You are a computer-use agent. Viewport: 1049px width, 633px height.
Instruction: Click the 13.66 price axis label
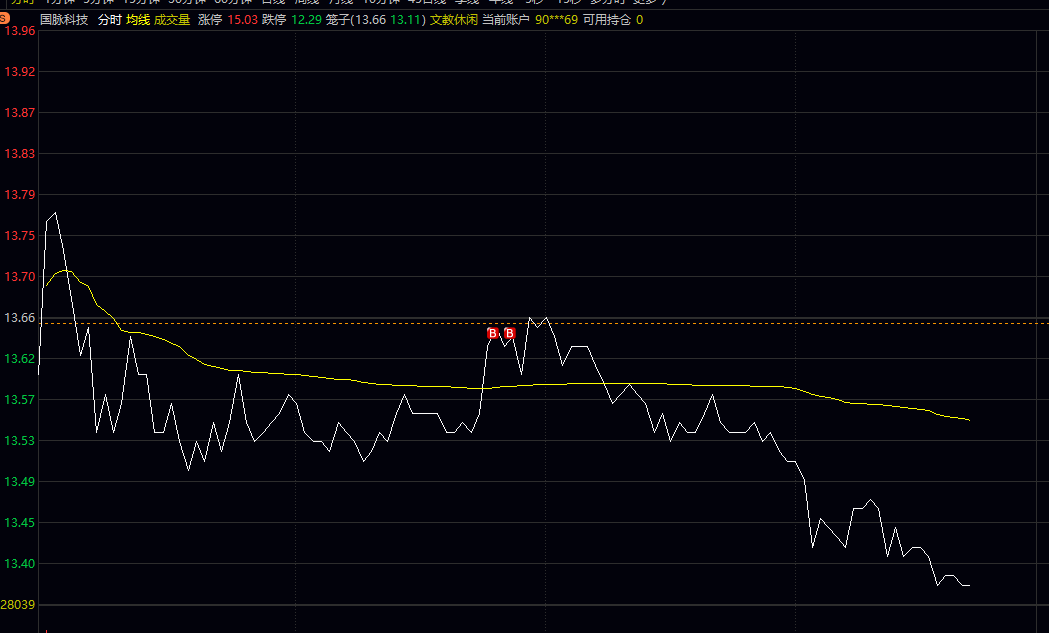[19, 317]
